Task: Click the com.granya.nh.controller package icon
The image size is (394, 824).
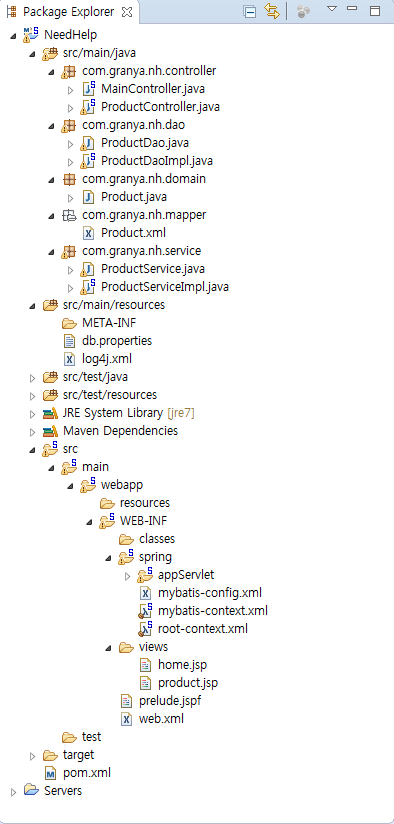Action: [69, 71]
